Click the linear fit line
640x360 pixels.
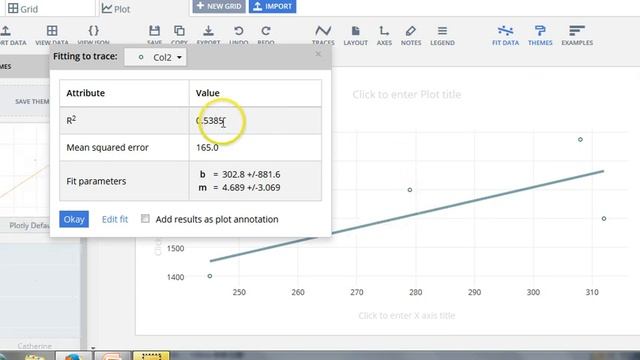point(407,216)
